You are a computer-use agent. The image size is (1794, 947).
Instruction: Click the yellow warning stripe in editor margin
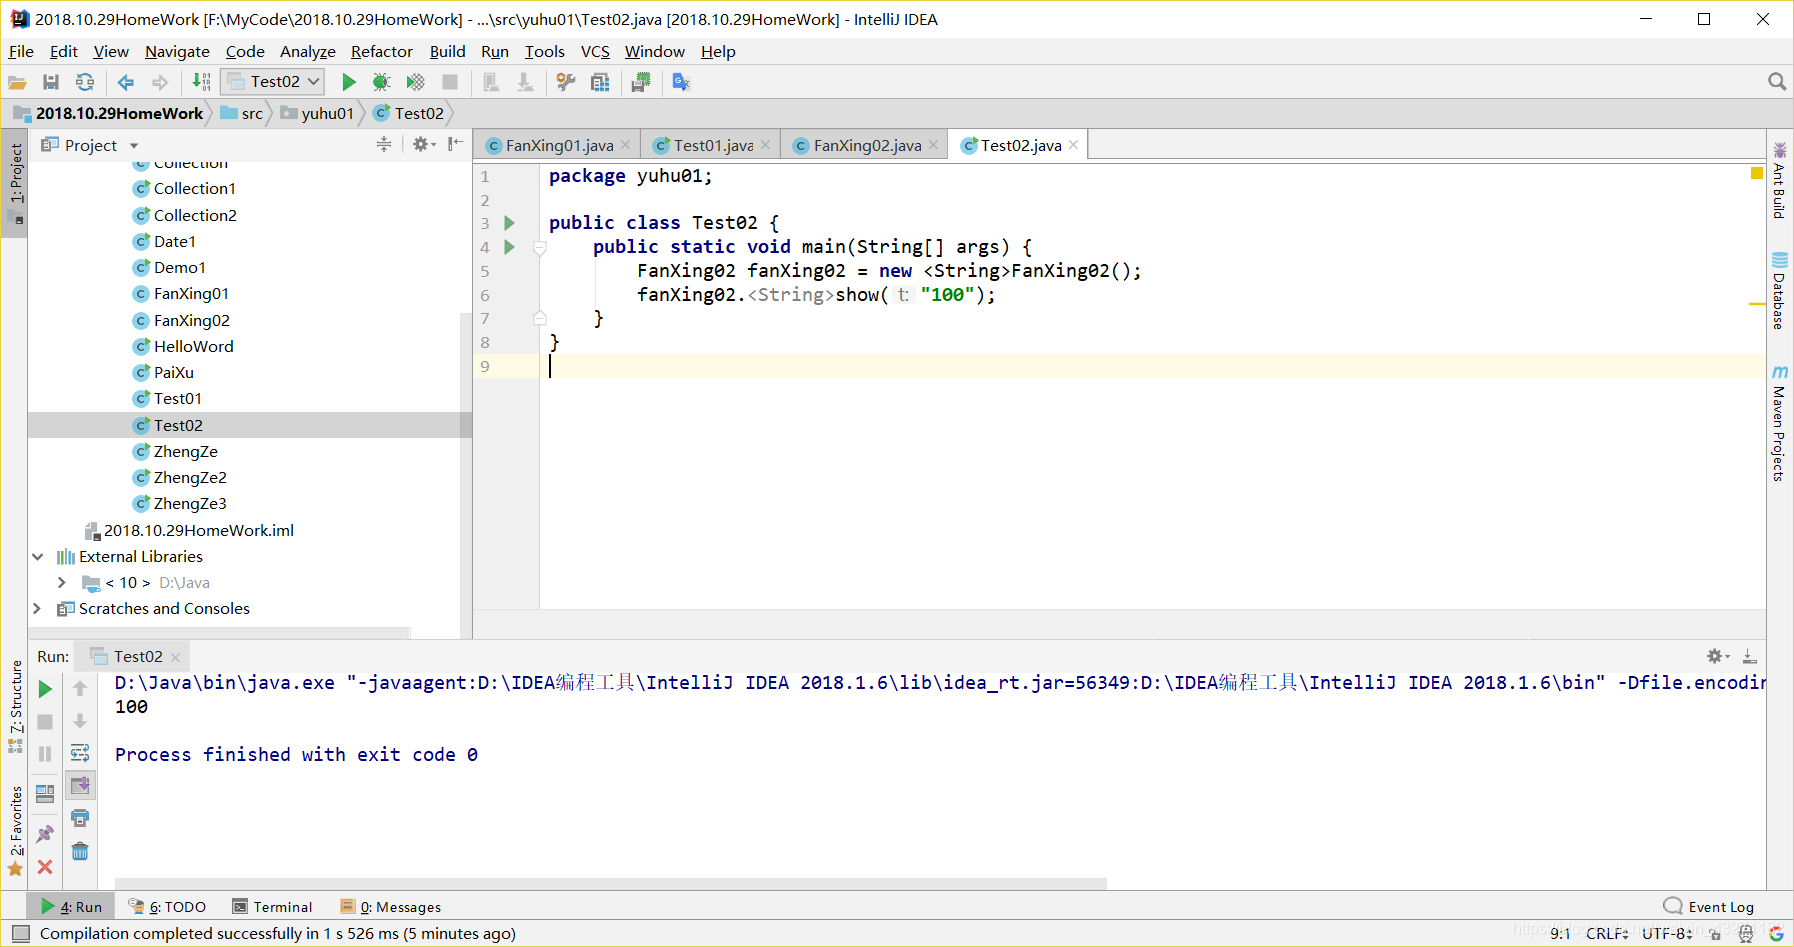pos(1757,303)
